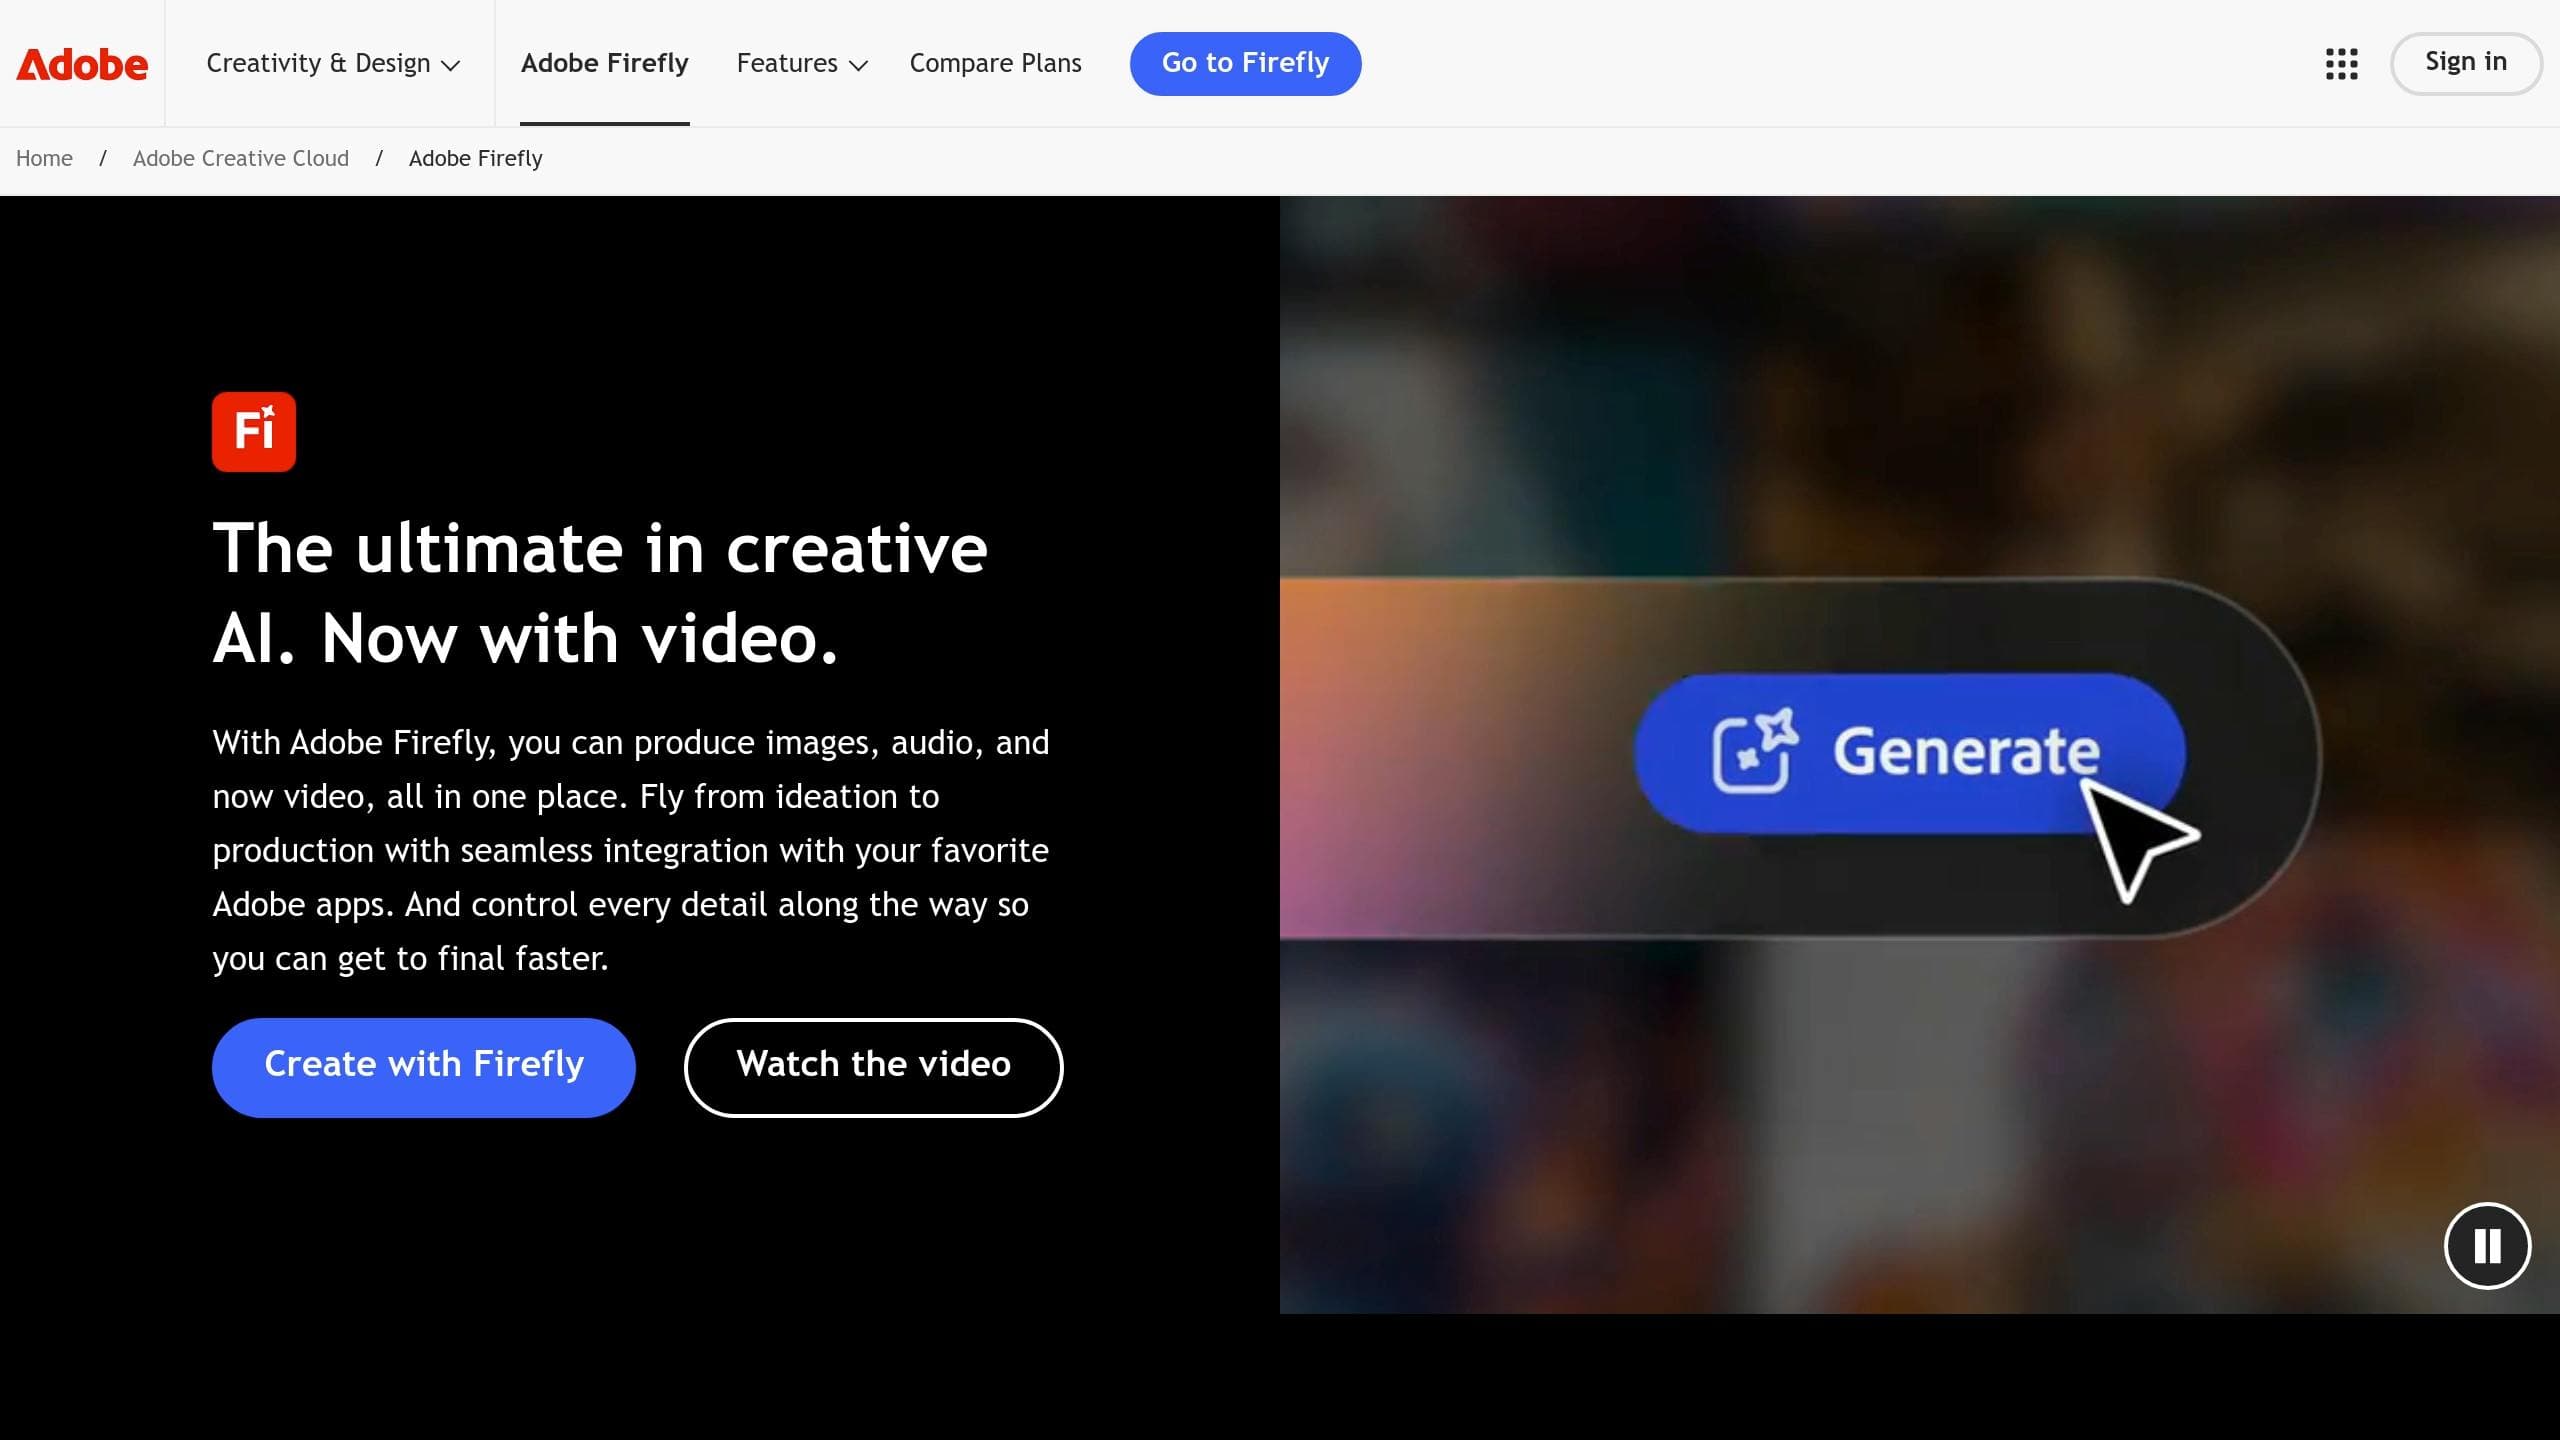This screenshot has width=2560, height=1440.
Task: Click Create with Firefly
Action: tap(424, 1067)
